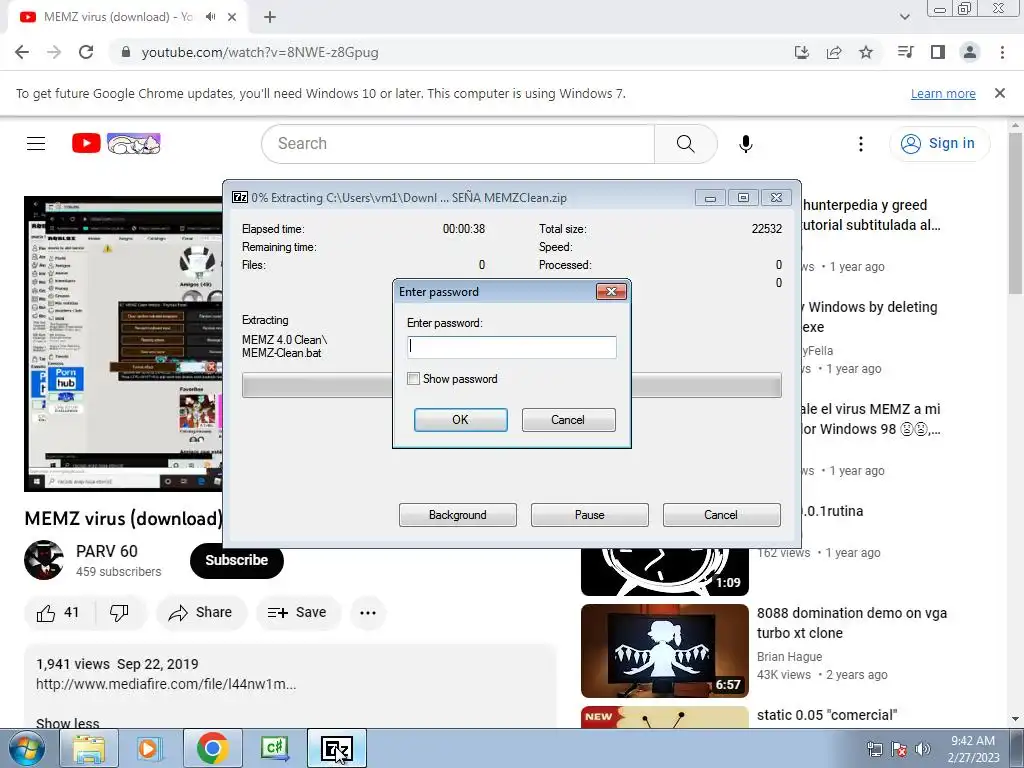Cancel the 7-Zip extraction
This screenshot has height=768, width=1024.
click(721, 515)
